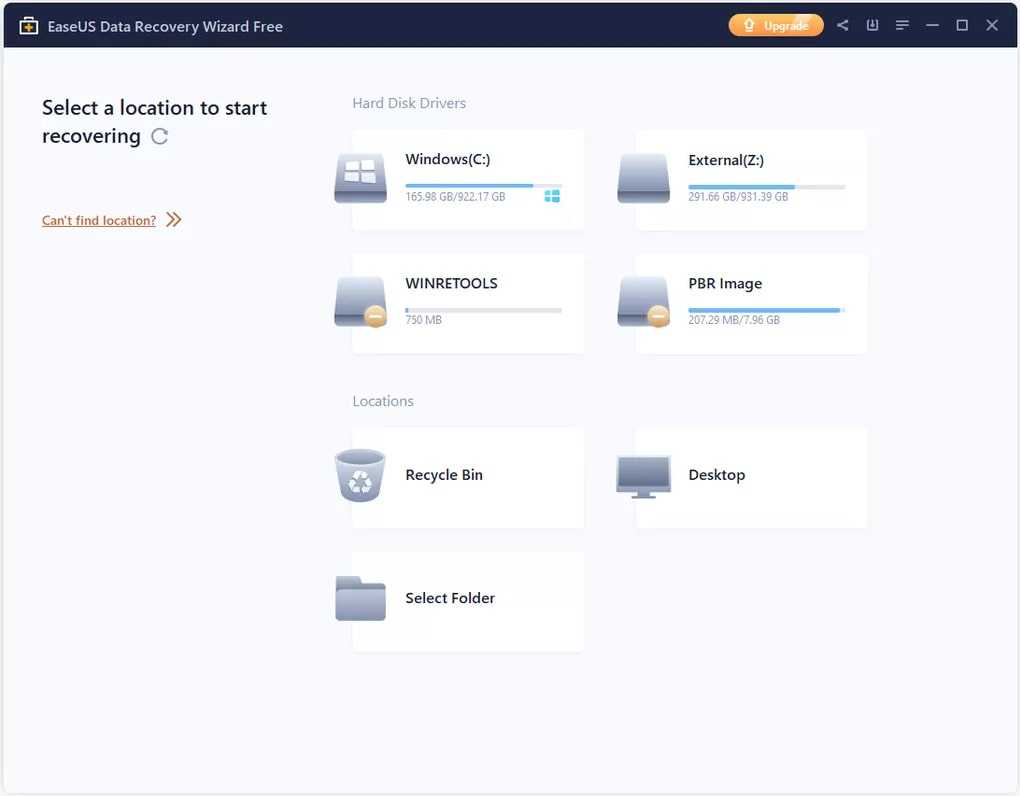Click the Recycle Bin icon
The width and height of the screenshot is (1020, 796).
click(360, 475)
